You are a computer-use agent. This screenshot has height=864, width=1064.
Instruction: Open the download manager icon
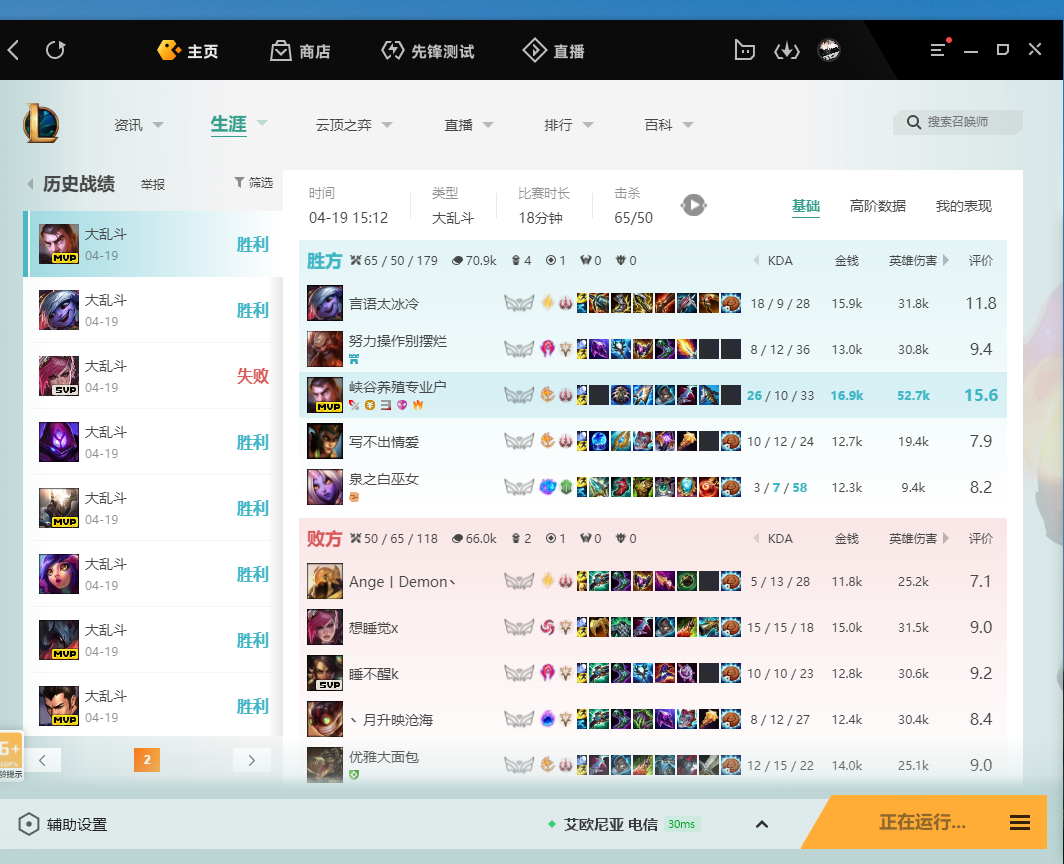786,50
